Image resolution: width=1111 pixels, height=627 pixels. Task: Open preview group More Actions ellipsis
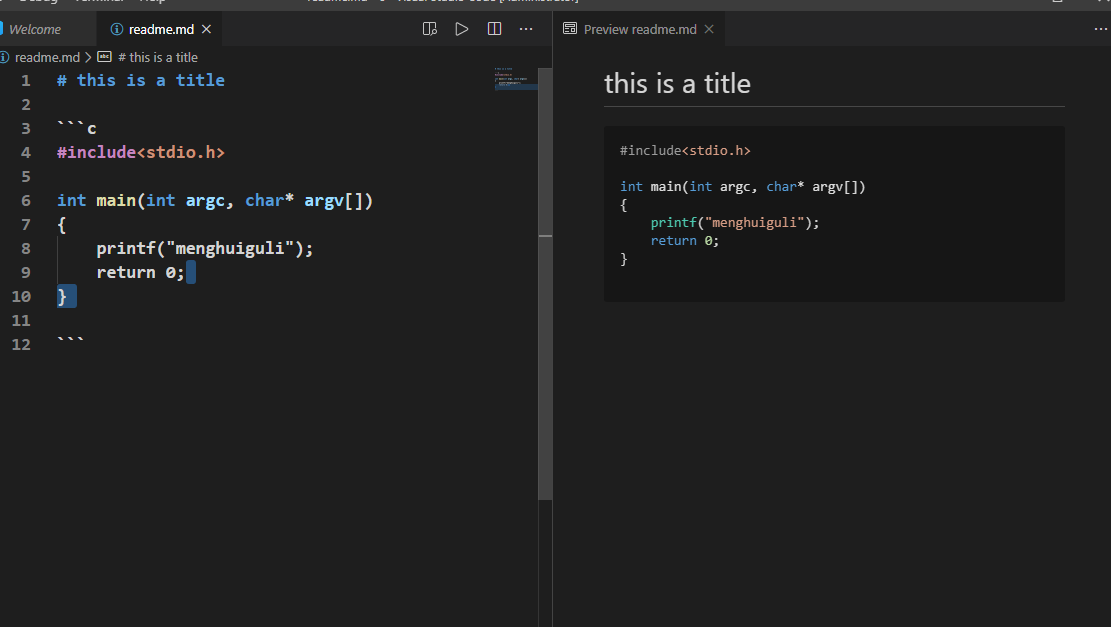(x=1100, y=29)
